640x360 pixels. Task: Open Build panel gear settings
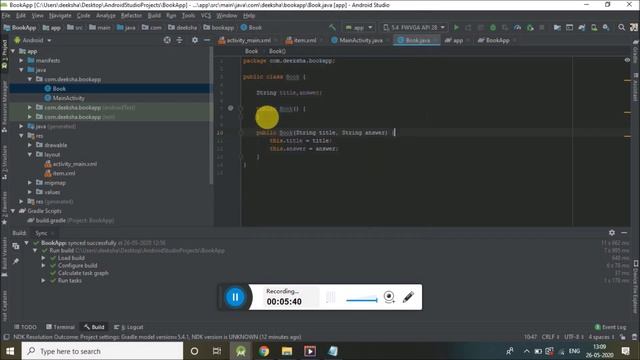point(611,233)
